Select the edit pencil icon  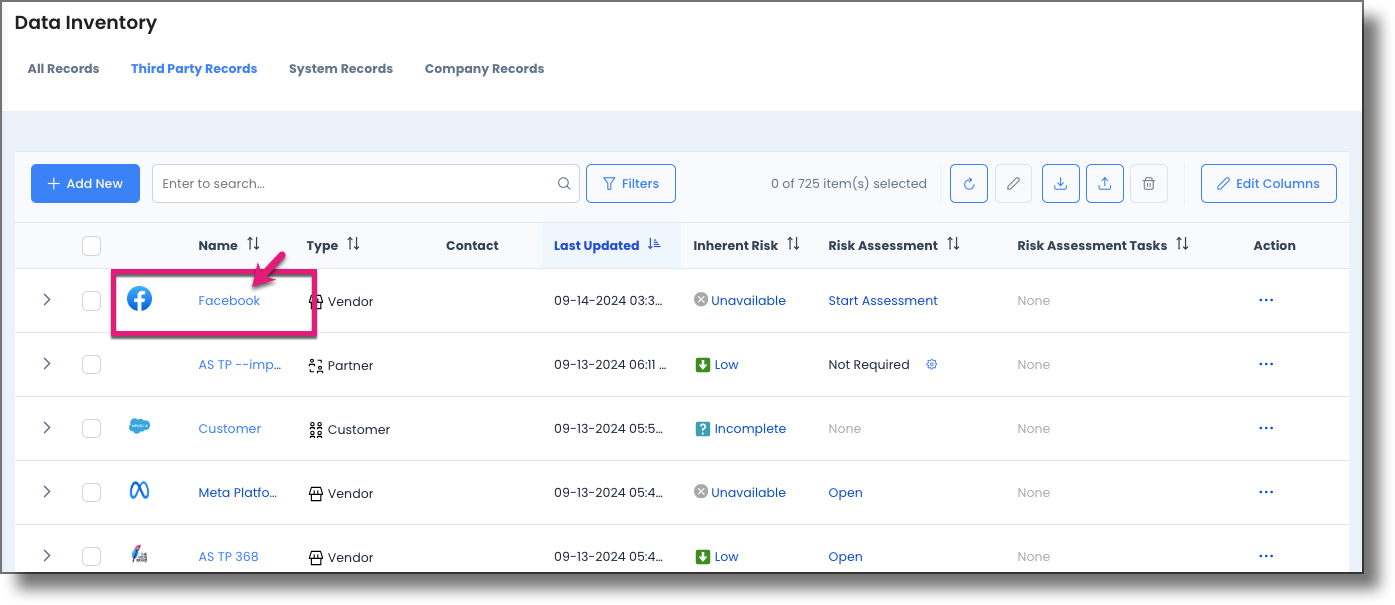tap(1013, 183)
